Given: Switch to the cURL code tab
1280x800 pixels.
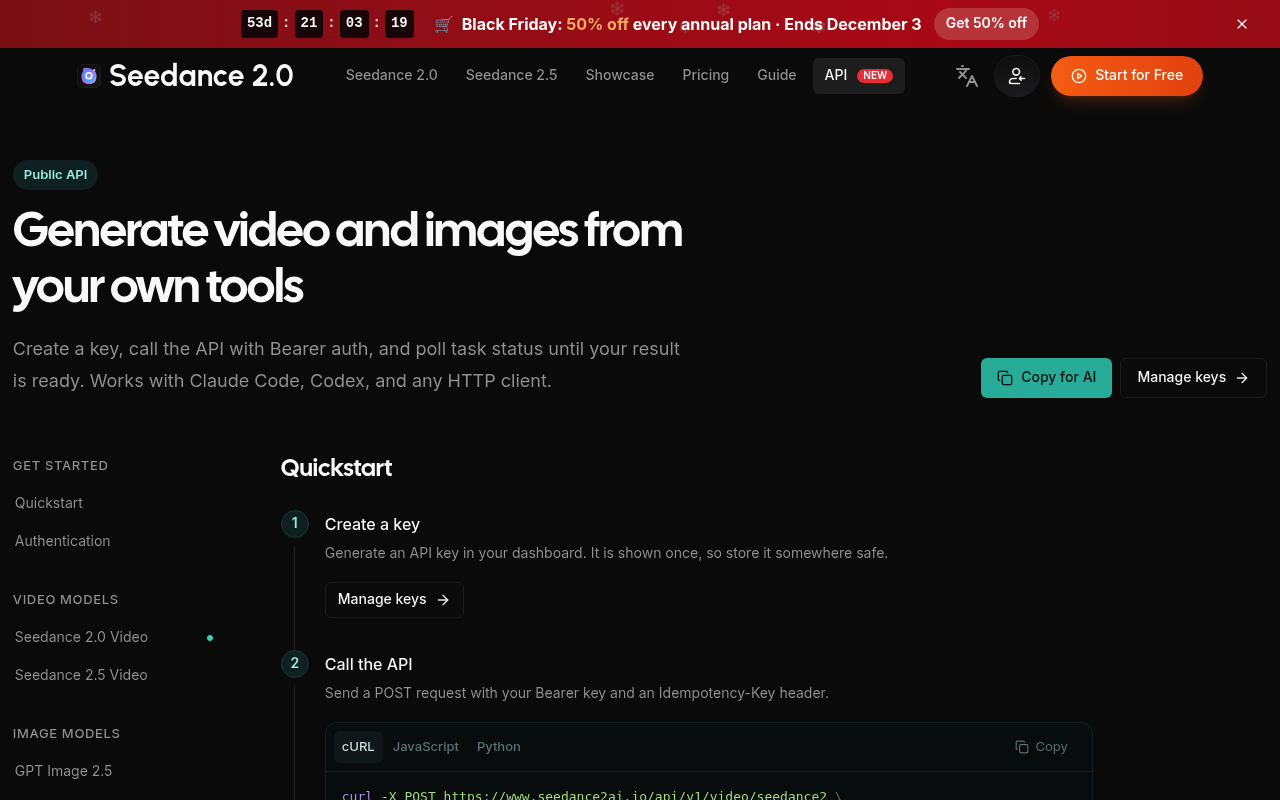Looking at the screenshot, I should tap(358, 747).
